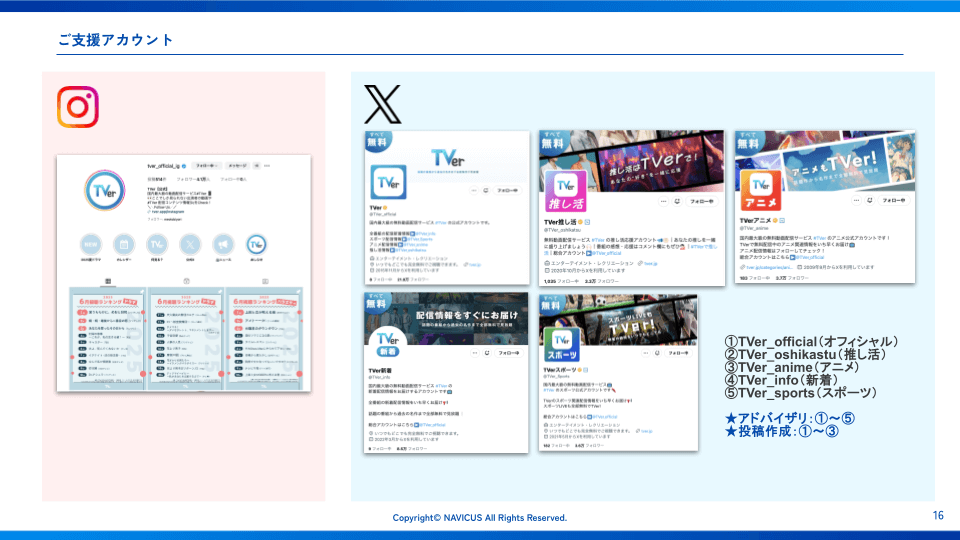Select the Instagram tagged tab
The height and width of the screenshot is (540, 960).
click(265, 281)
